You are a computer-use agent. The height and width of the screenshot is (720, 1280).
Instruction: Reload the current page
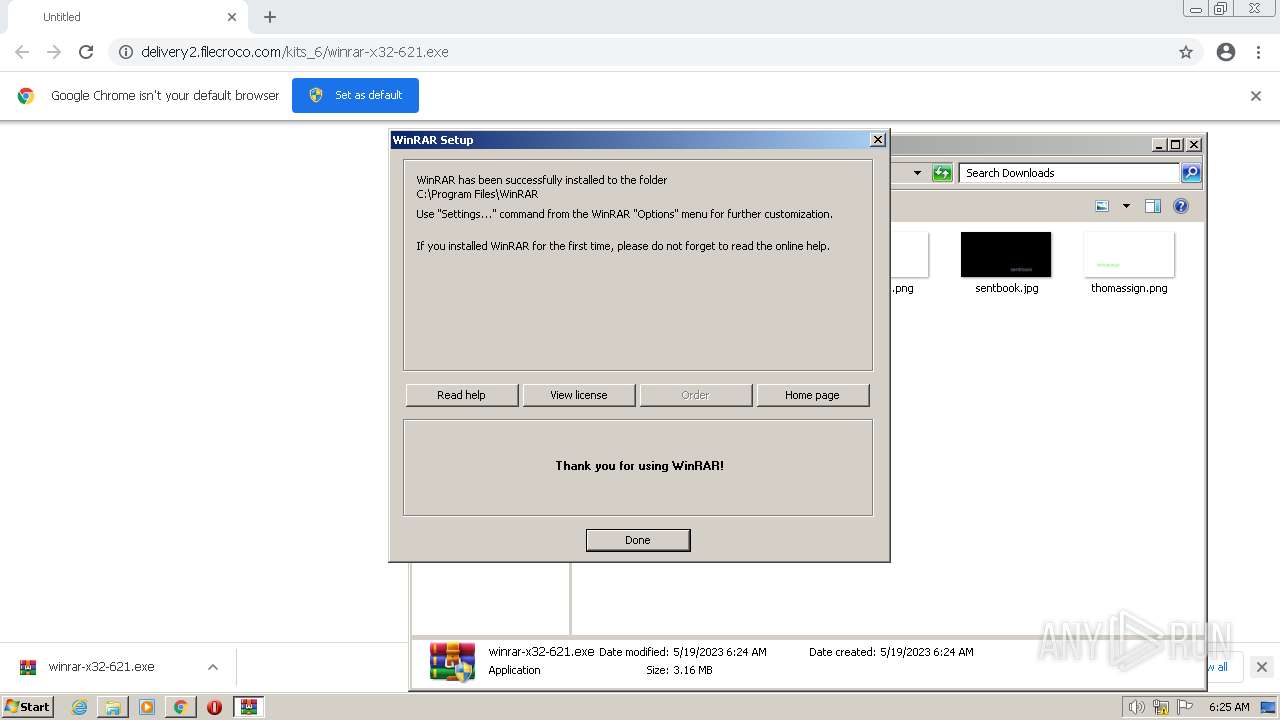point(86,52)
